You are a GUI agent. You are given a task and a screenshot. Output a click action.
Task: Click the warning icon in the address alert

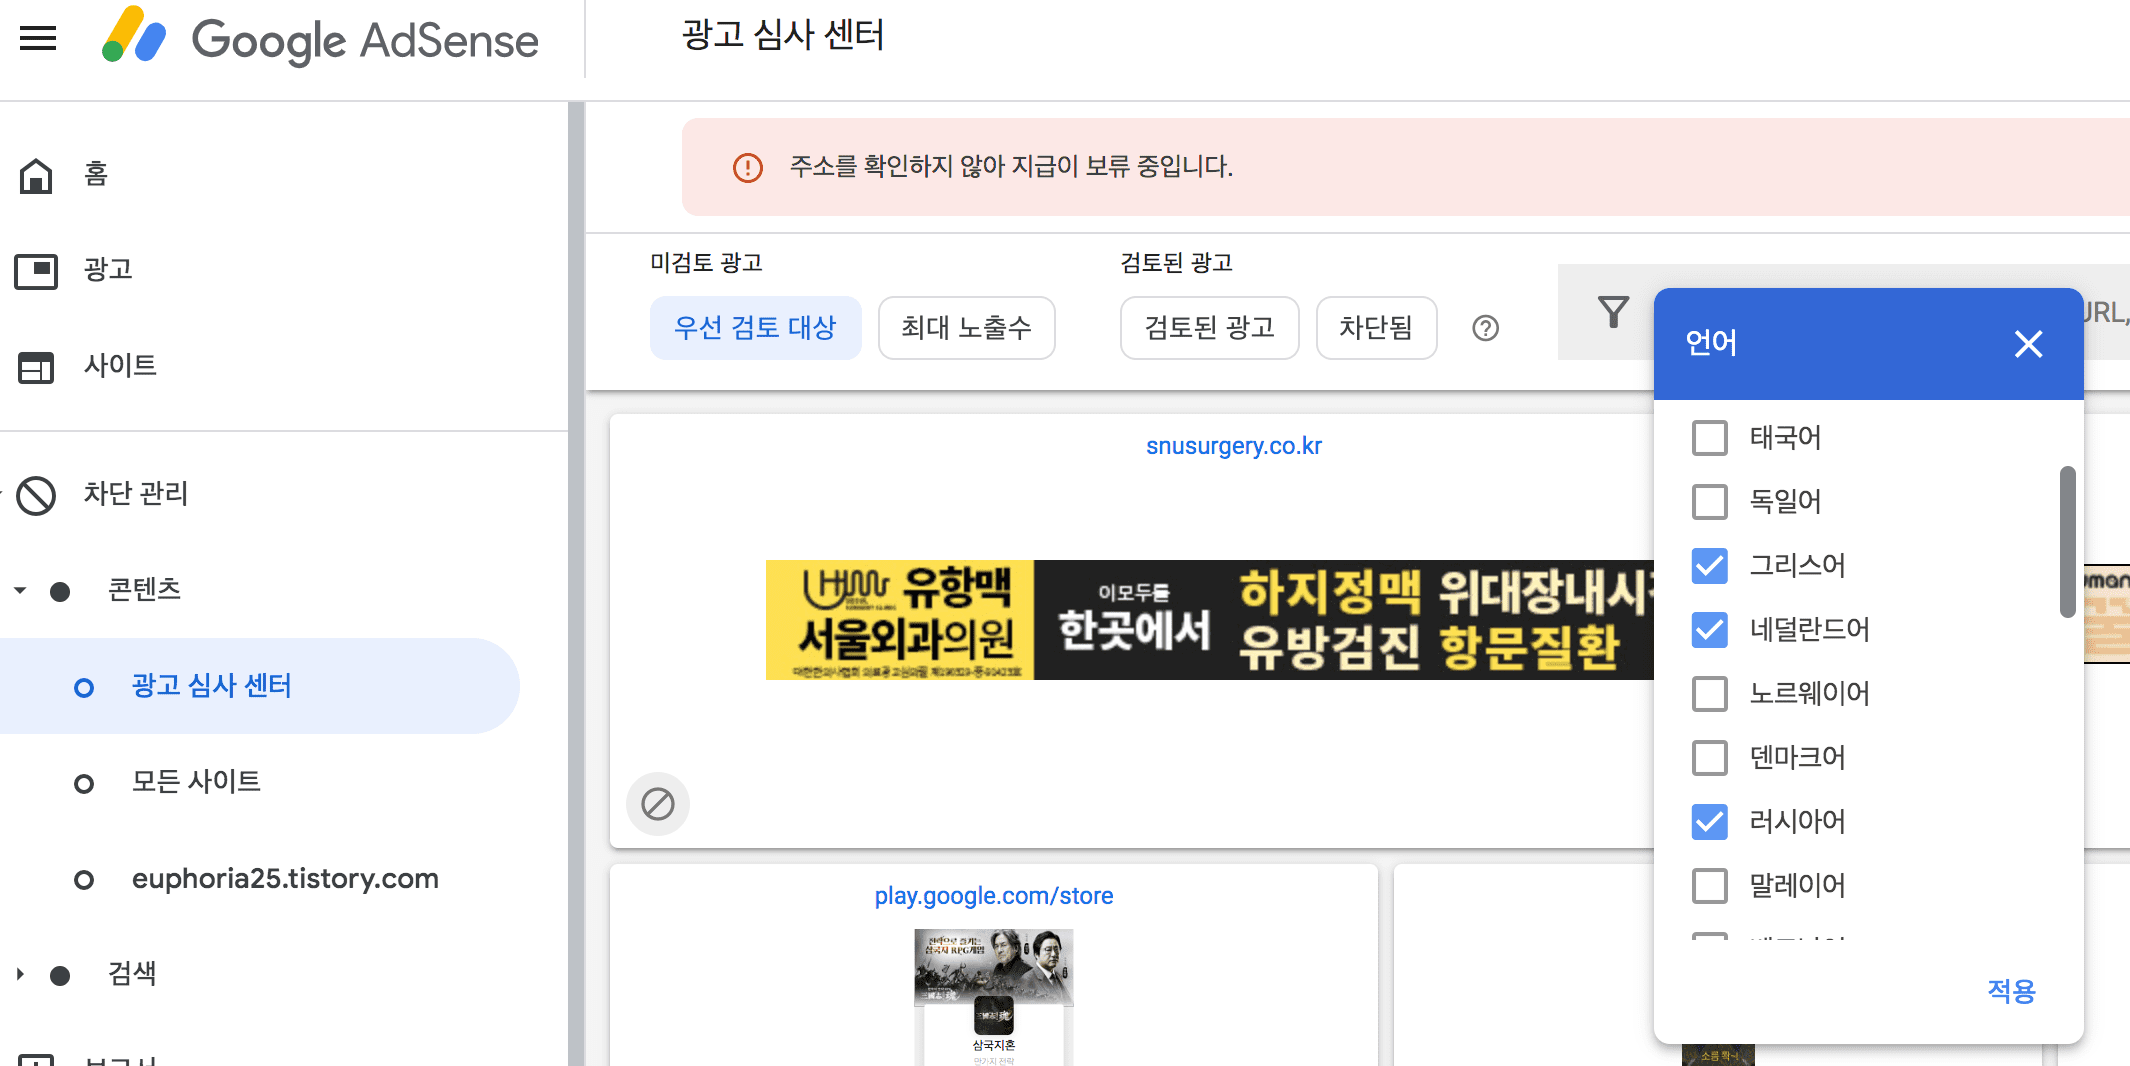point(748,167)
